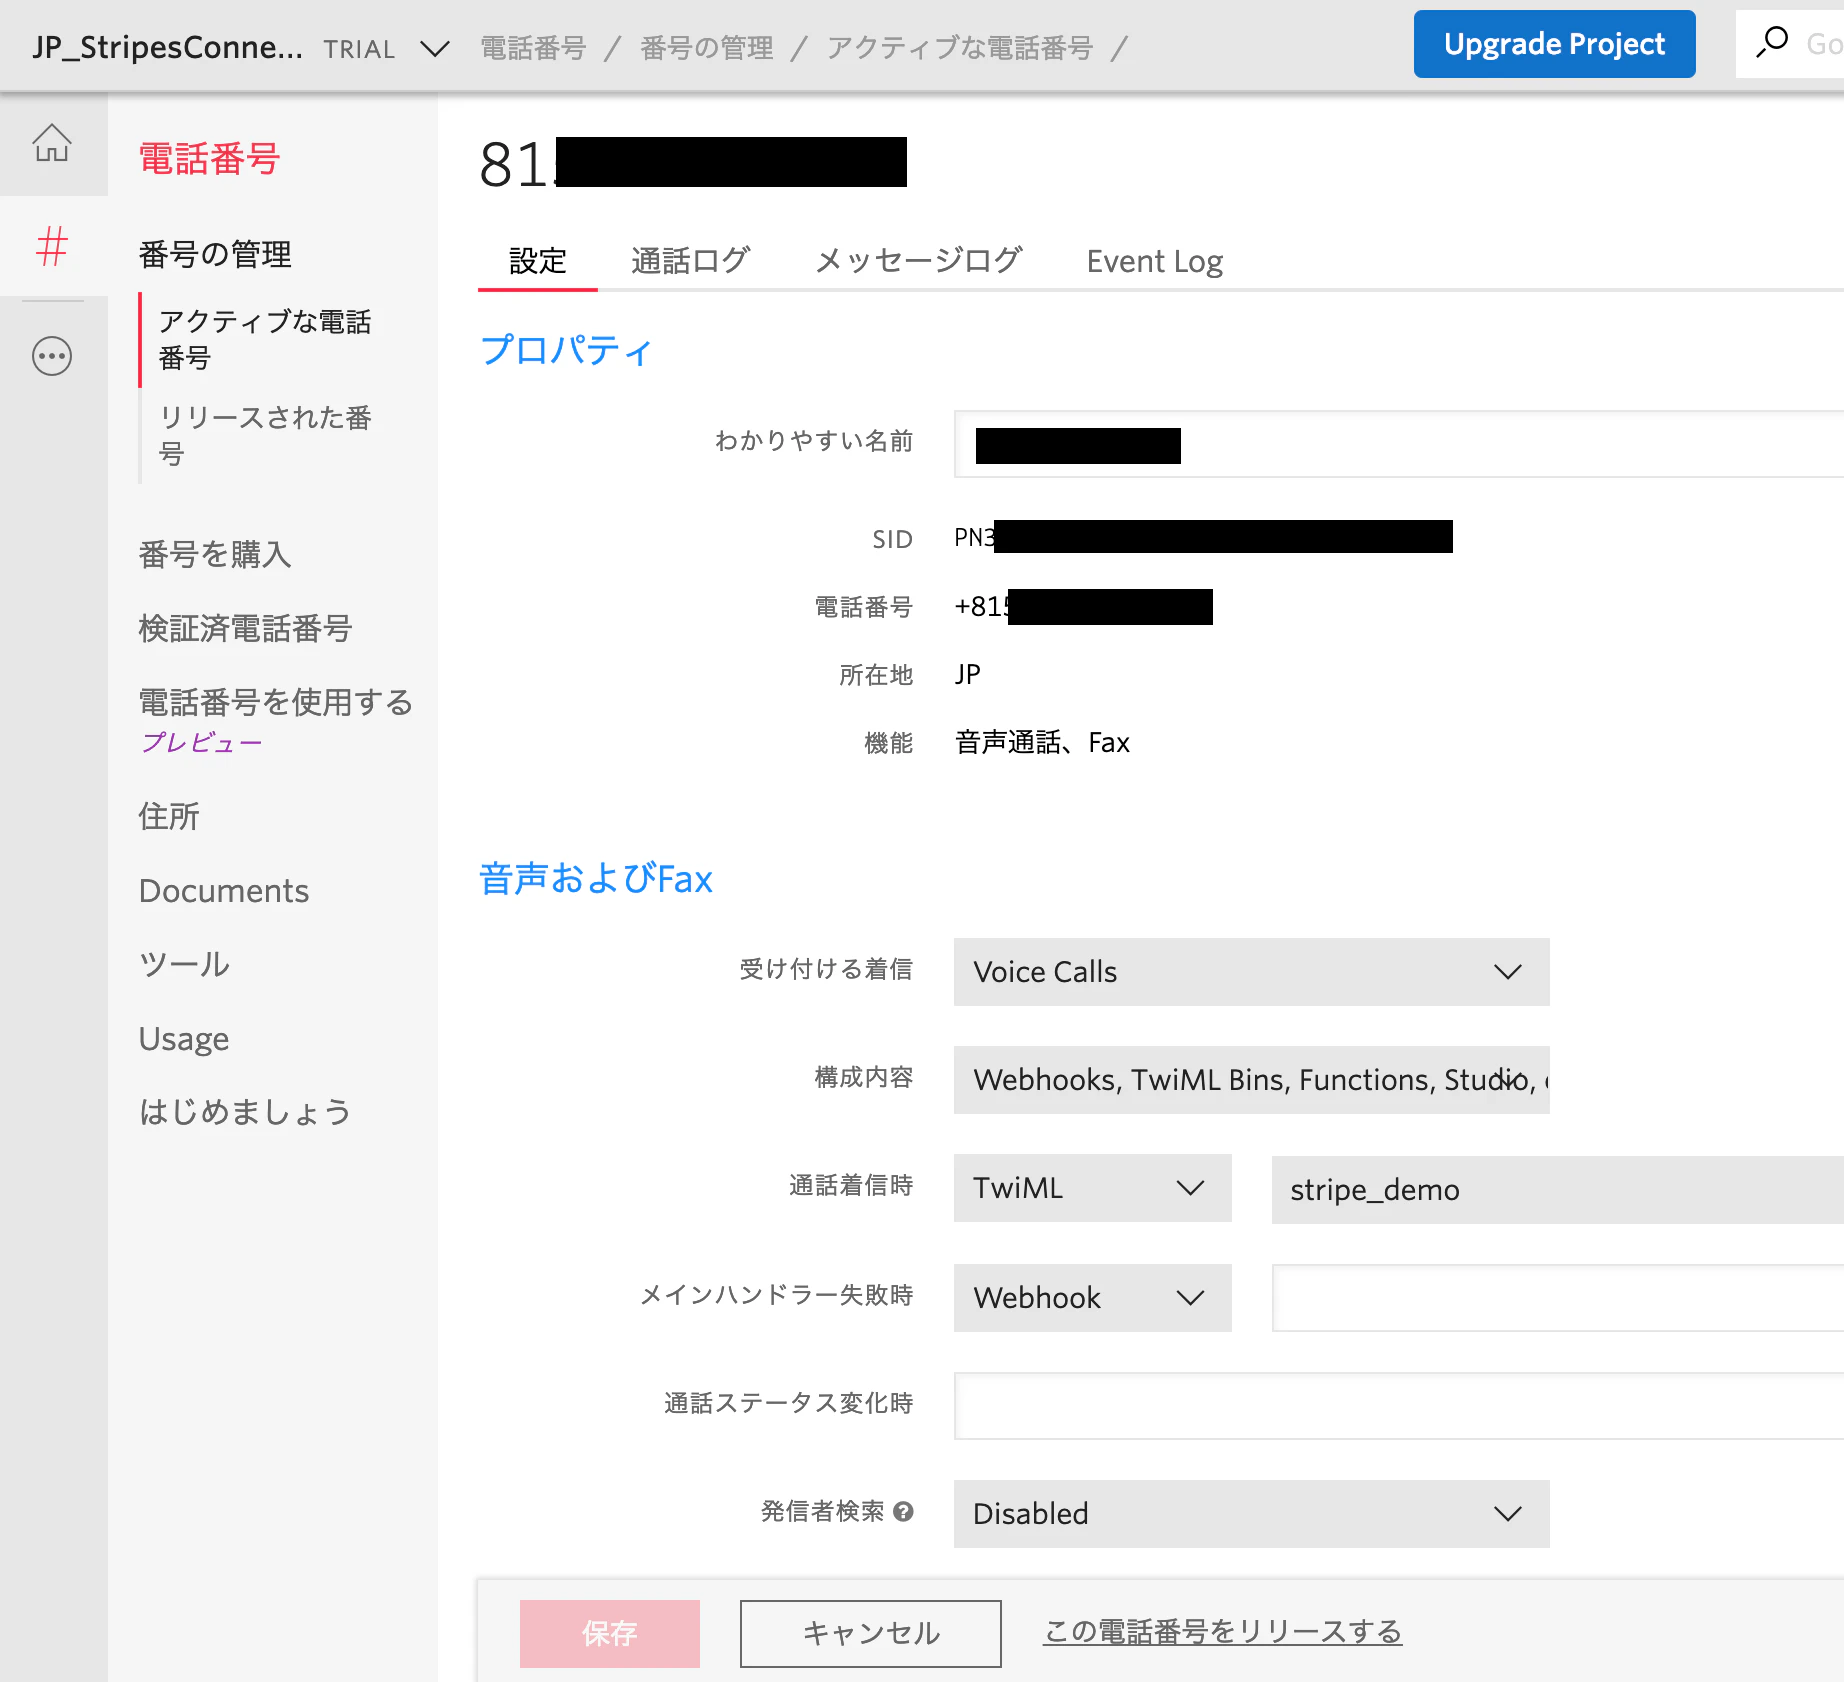Open 電話番号 heading in sidebar
1844x1682 pixels.
(x=209, y=159)
